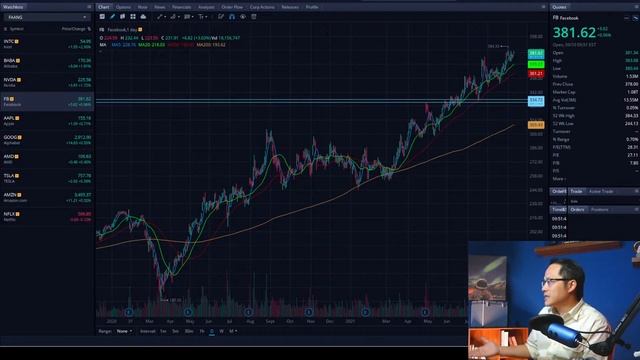Switch to the Active Trade tab

pos(601,191)
